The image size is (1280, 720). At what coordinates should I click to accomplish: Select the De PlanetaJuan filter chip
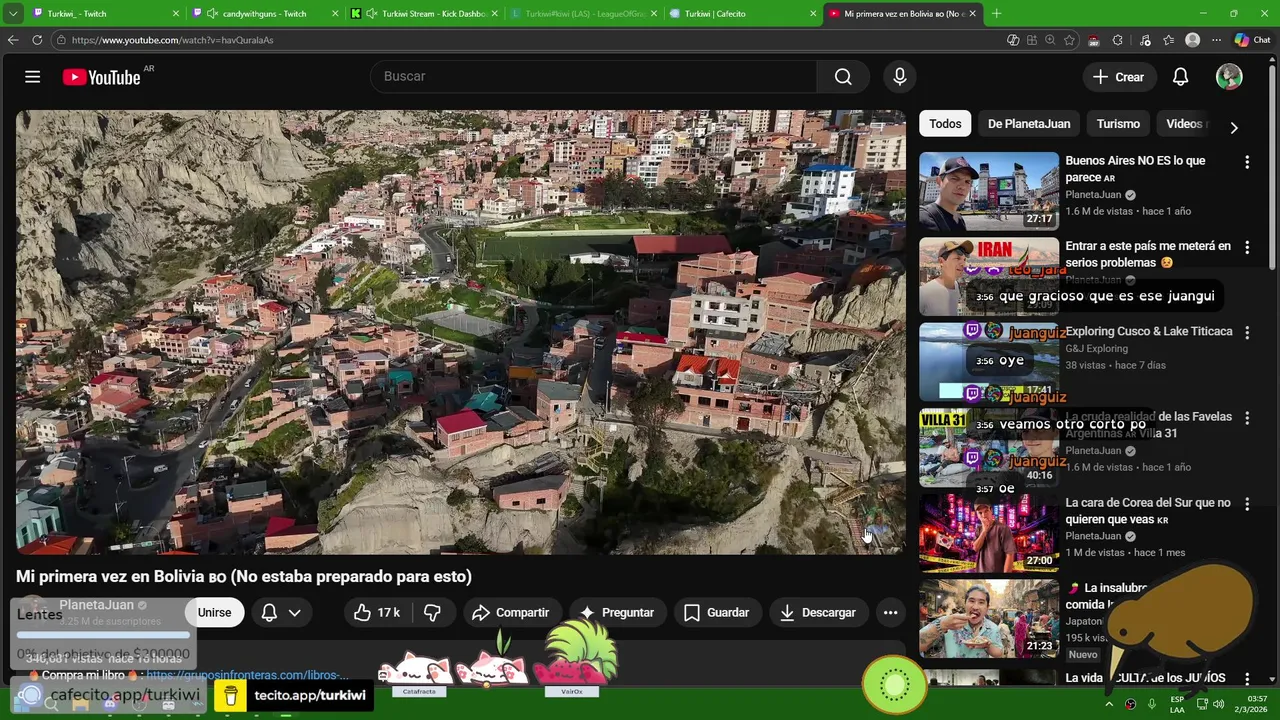1029,124
